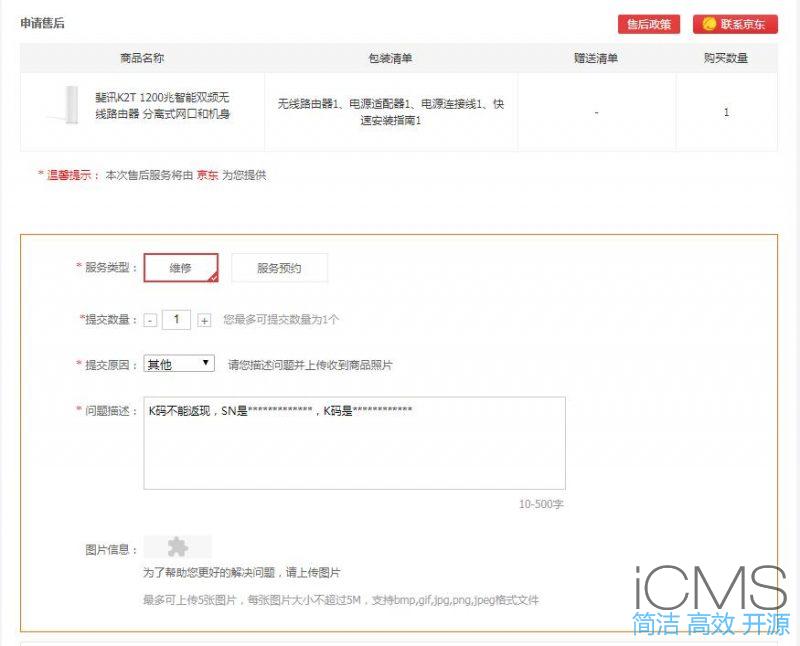The width and height of the screenshot is (800, 646).
Task: Open the 售后政策 after-sales policy button
Action: (648, 24)
